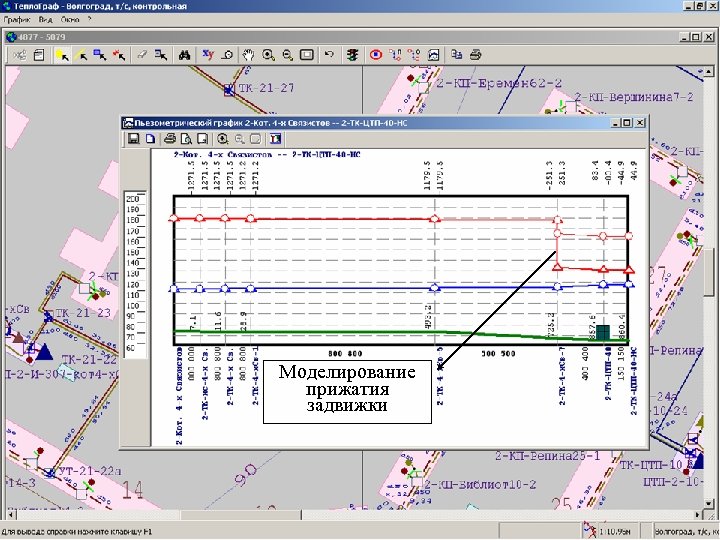The height and width of the screenshot is (540, 720).
Task: Save the piezometric graph with diskette icon
Action: 132,139
